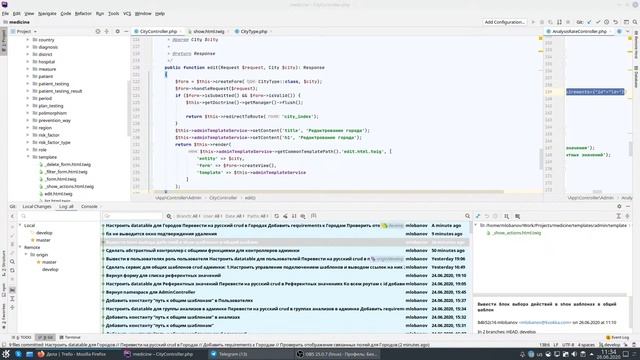Open _delete_form.html.twig in the project tree
Viewport: 640px width, 360px height.
click(67, 164)
